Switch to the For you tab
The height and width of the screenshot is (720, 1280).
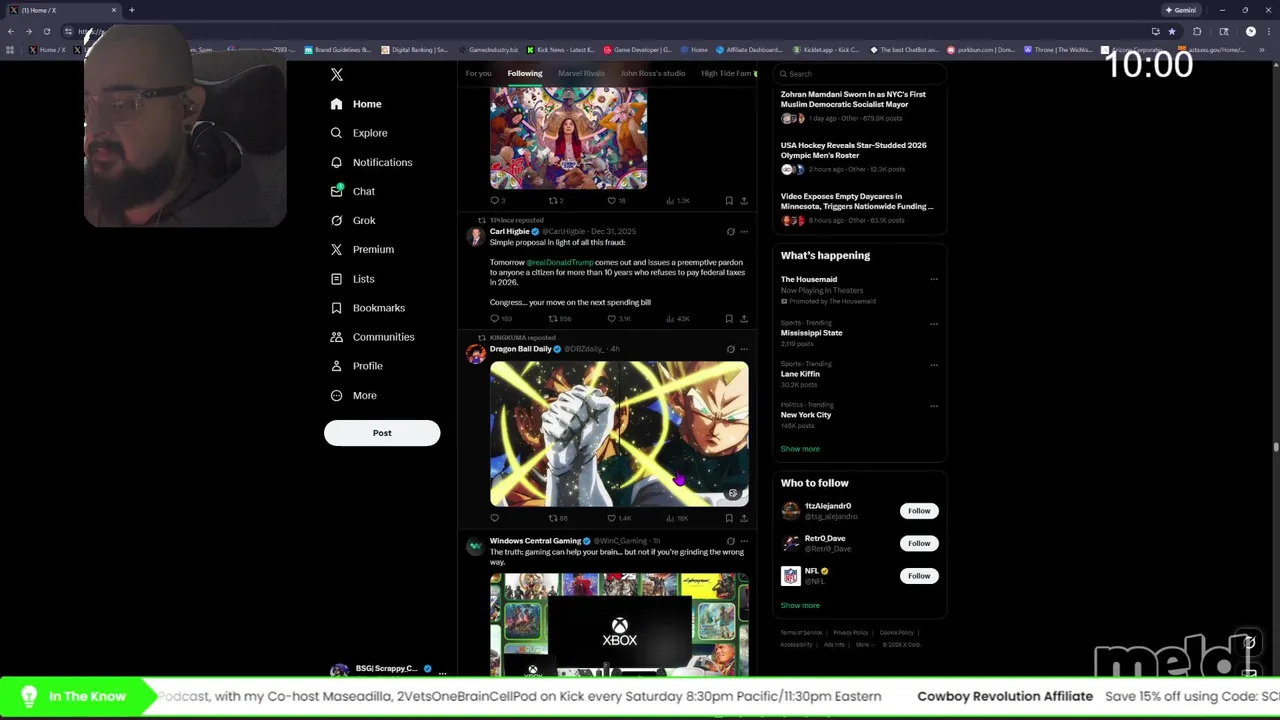tap(478, 73)
